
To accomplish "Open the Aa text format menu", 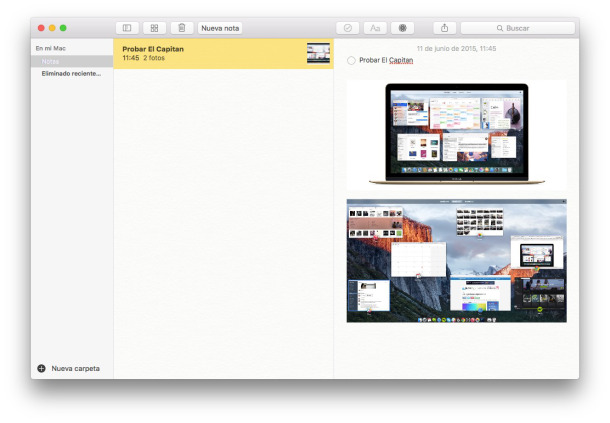I will 375,28.
